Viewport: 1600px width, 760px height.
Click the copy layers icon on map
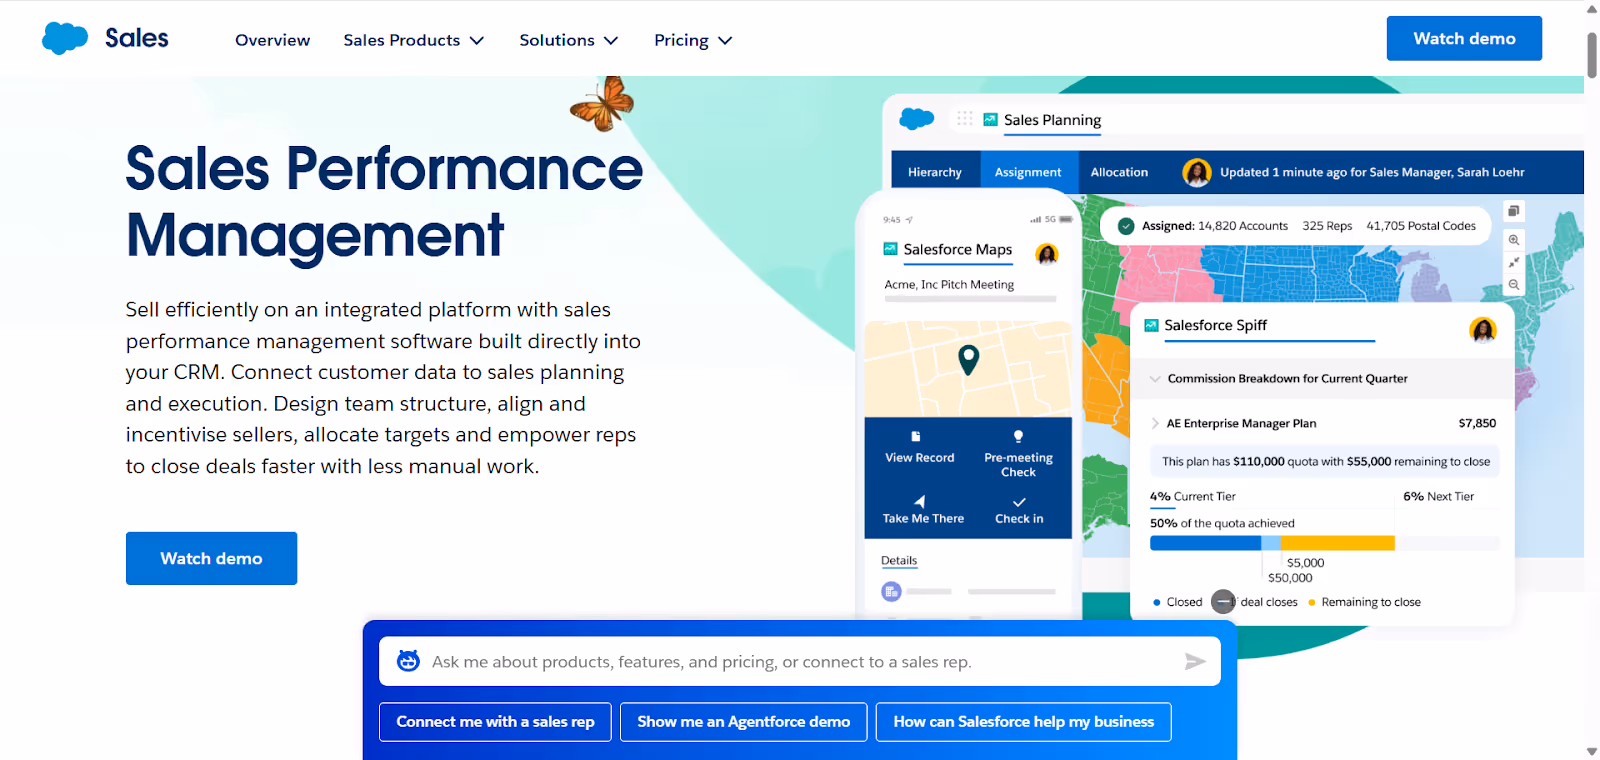click(x=1514, y=211)
